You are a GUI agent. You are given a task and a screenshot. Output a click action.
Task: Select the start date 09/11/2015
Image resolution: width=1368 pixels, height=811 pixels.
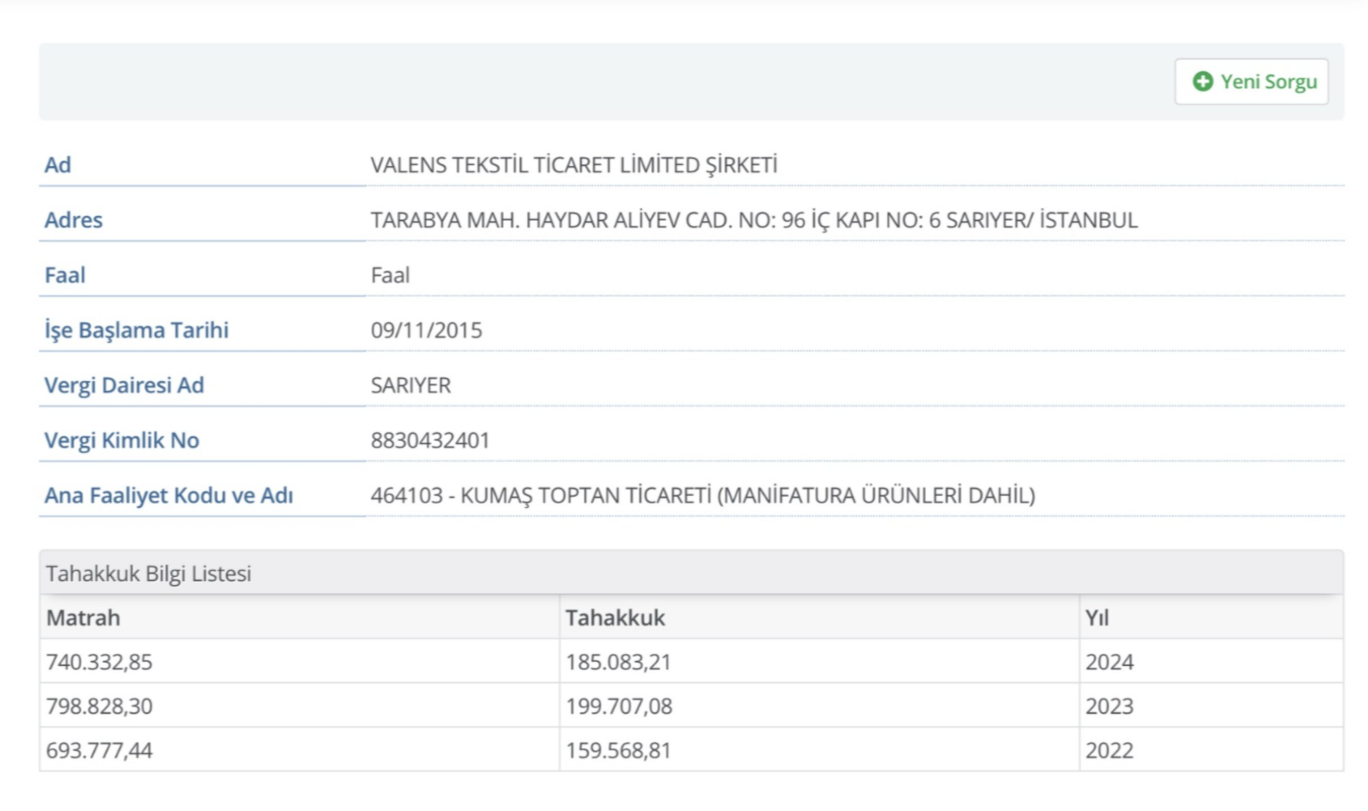(x=426, y=330)
